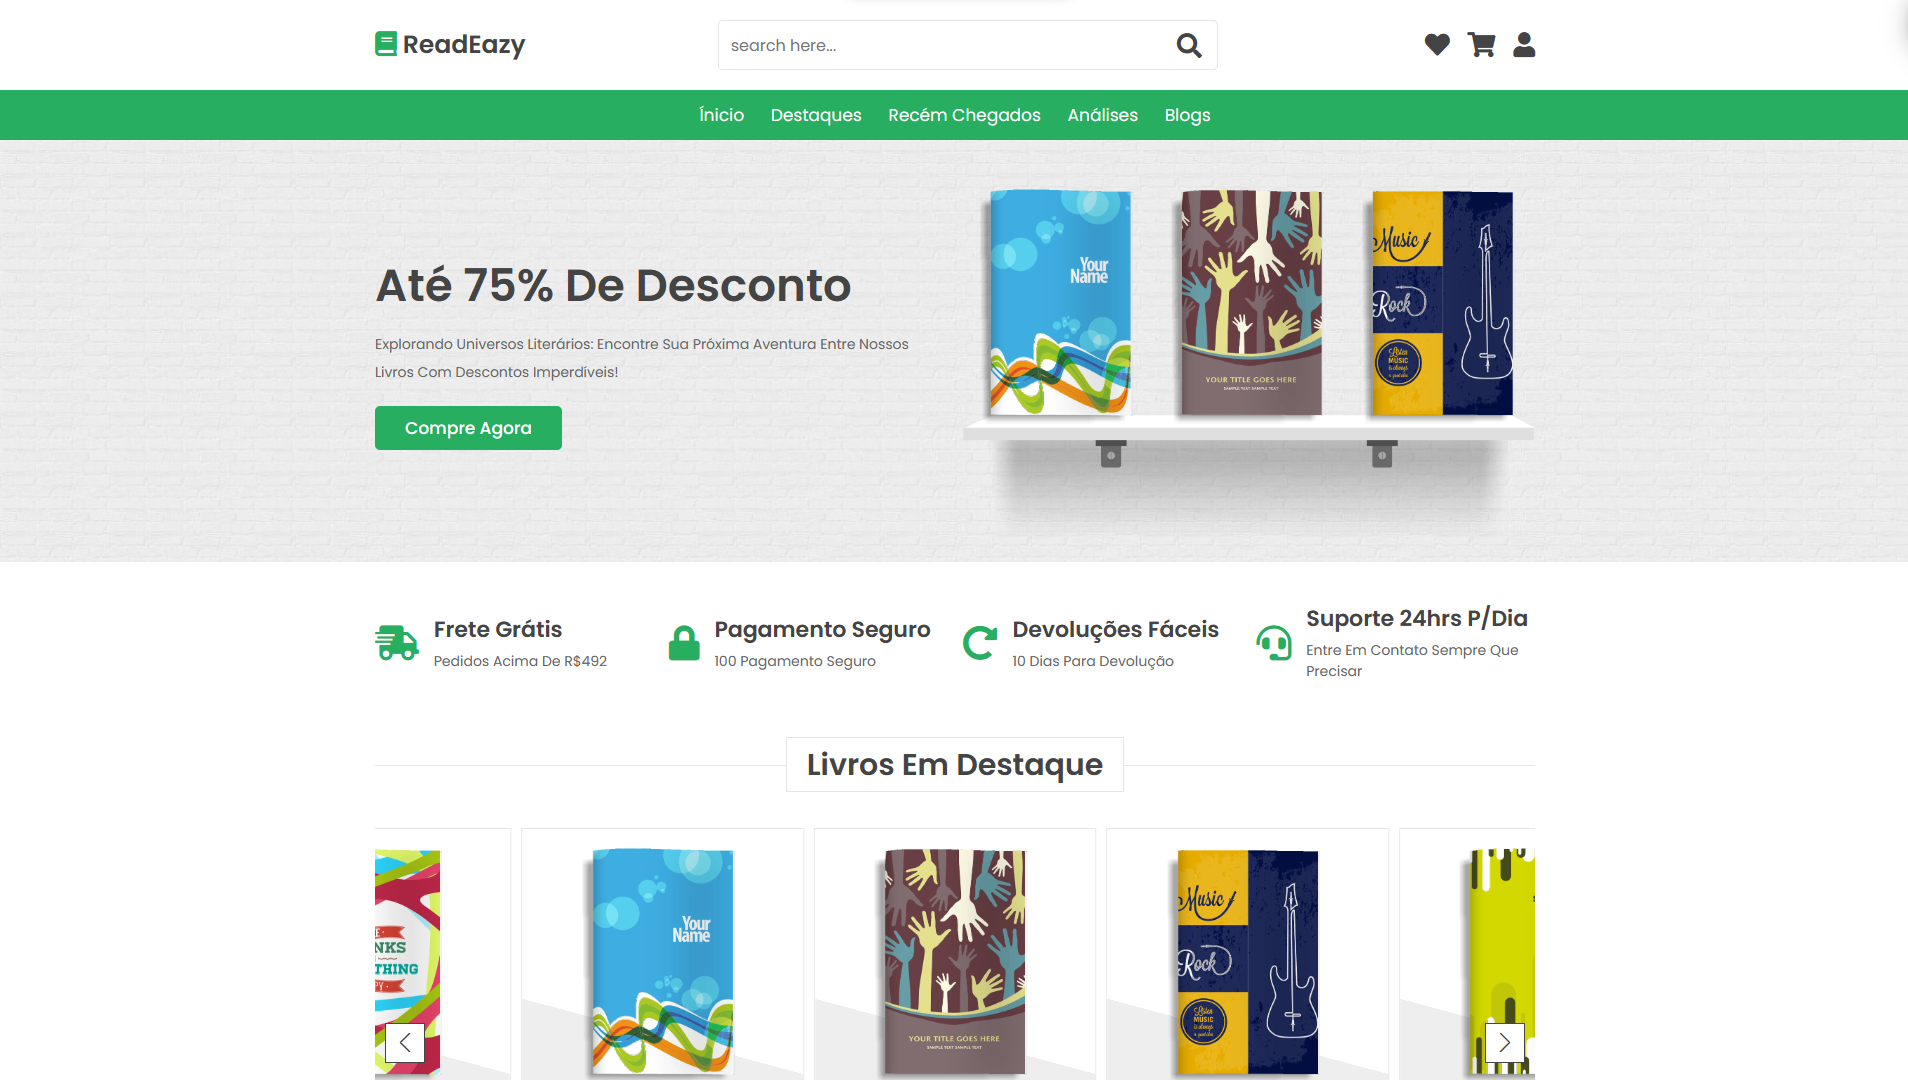The height and width of the screenshot is (1080, 1908).
Task: Open the user account icon
Action: point(1524,45)
